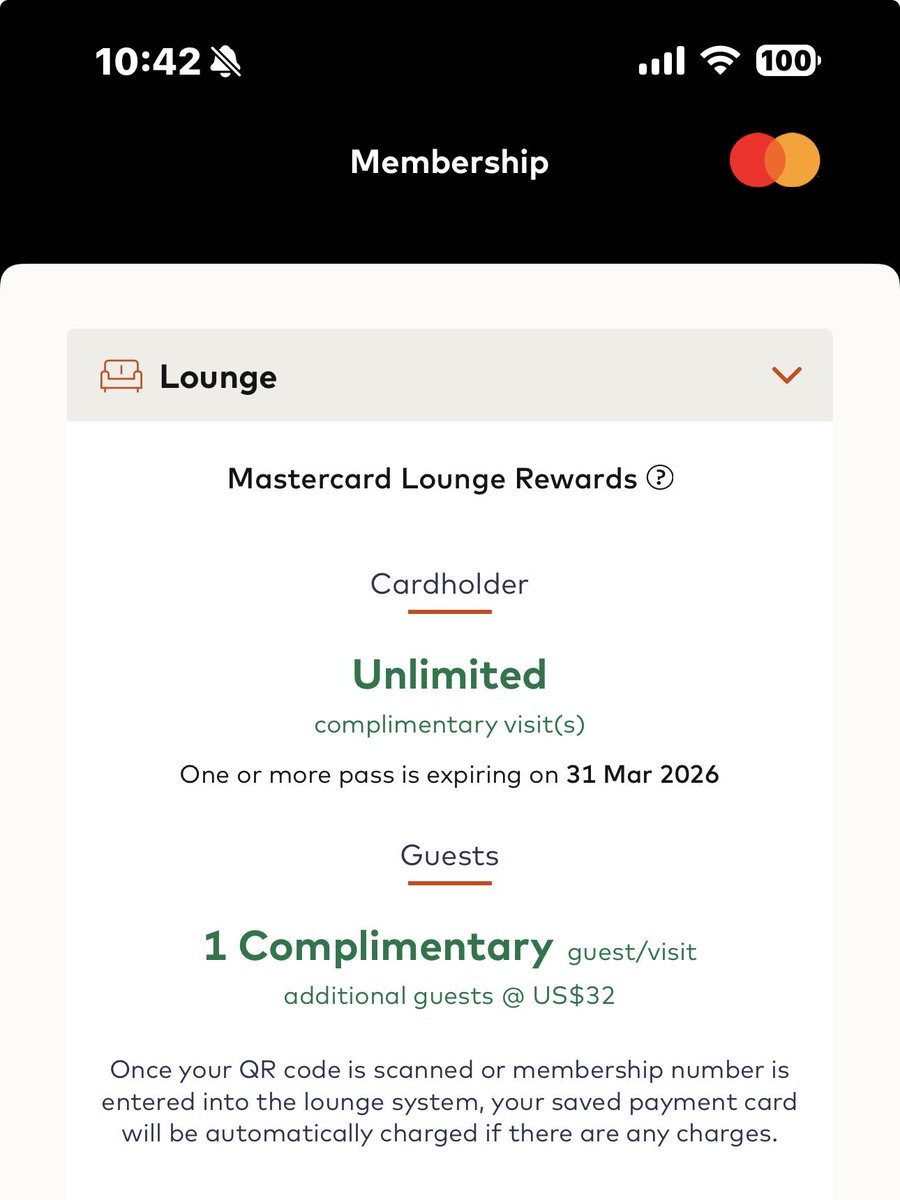Tap the cellular signal bars icon
The width and height of the screenshot is (900, 1200).
click(x=662, y=62)
